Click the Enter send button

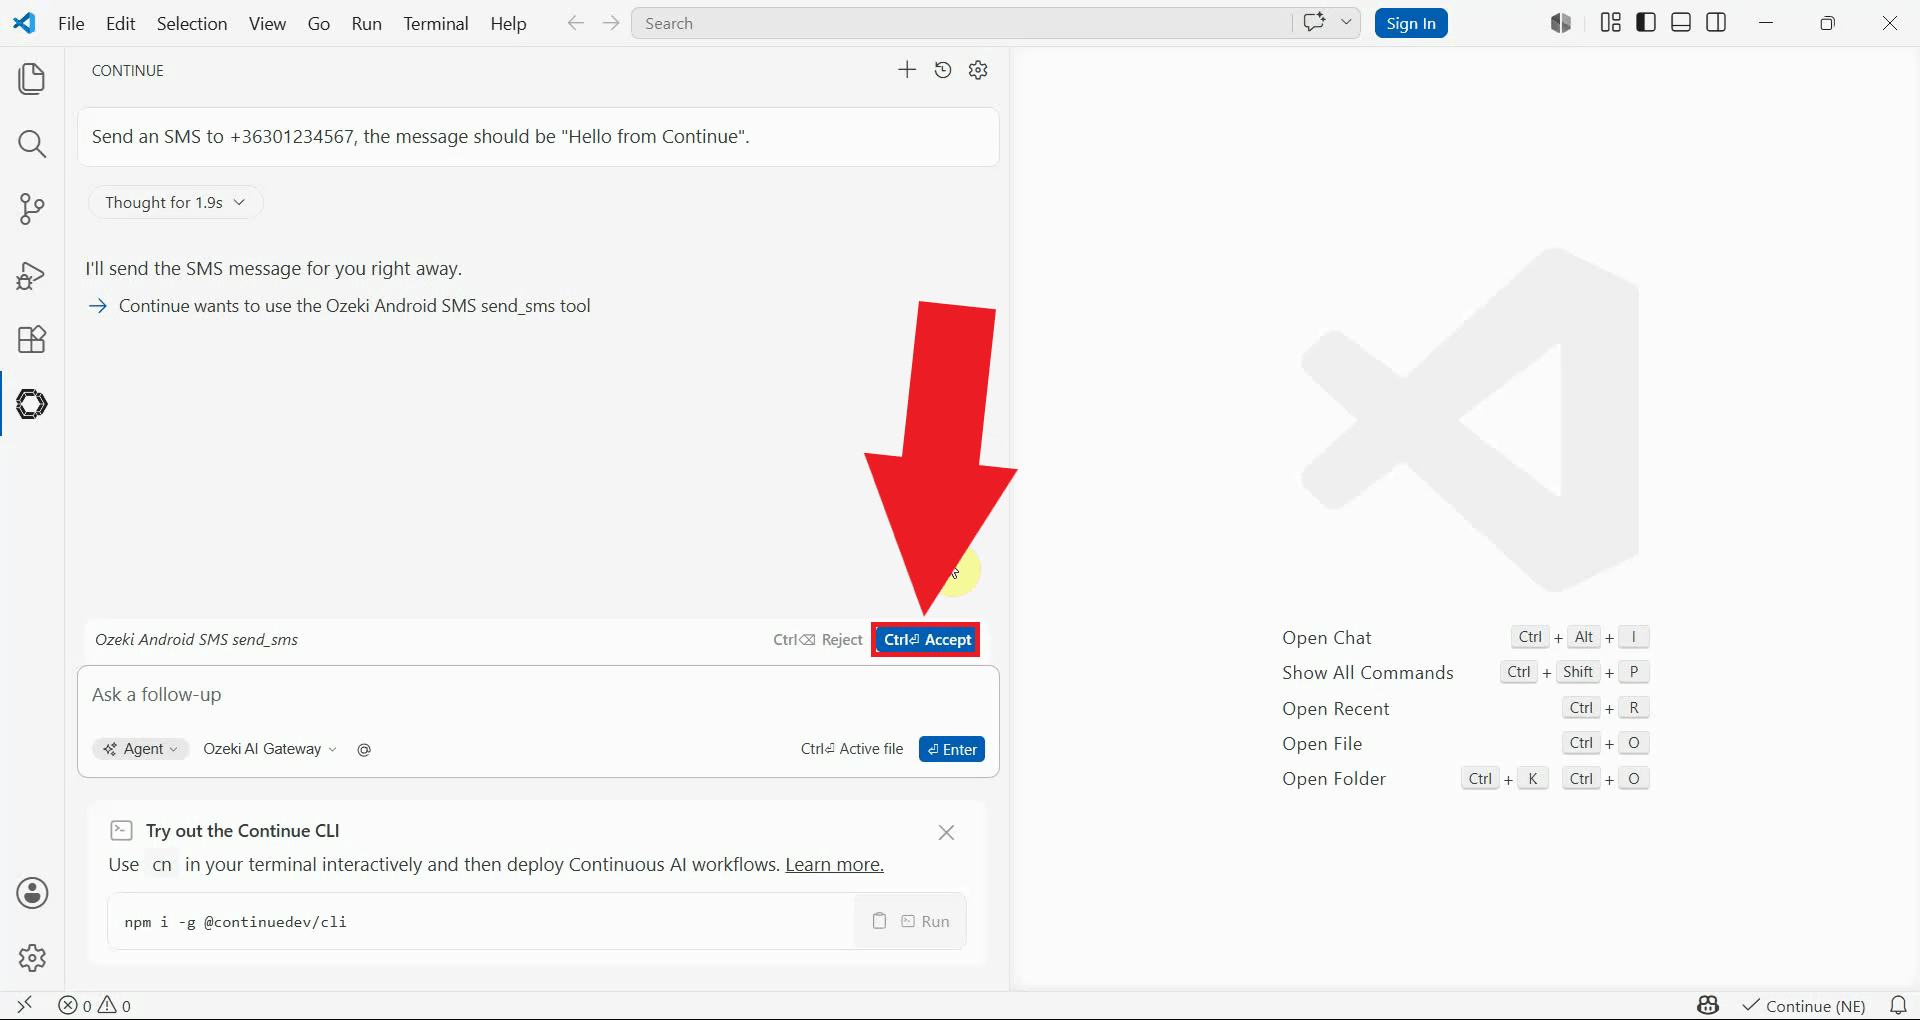[952, 749]
